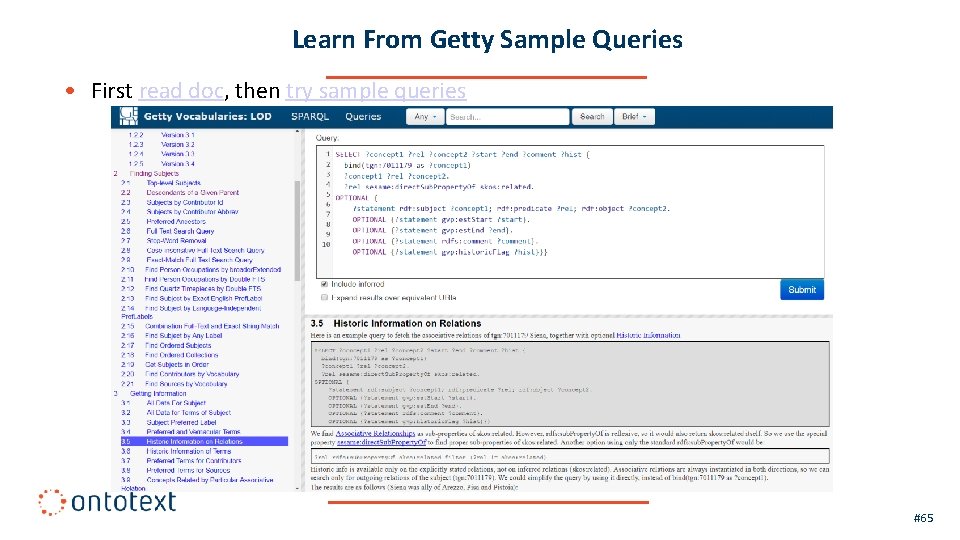Screen dimensions: 960x540
Task: Select highlighted 'Historic Information on Relations' entry
Action: (204, 441)
